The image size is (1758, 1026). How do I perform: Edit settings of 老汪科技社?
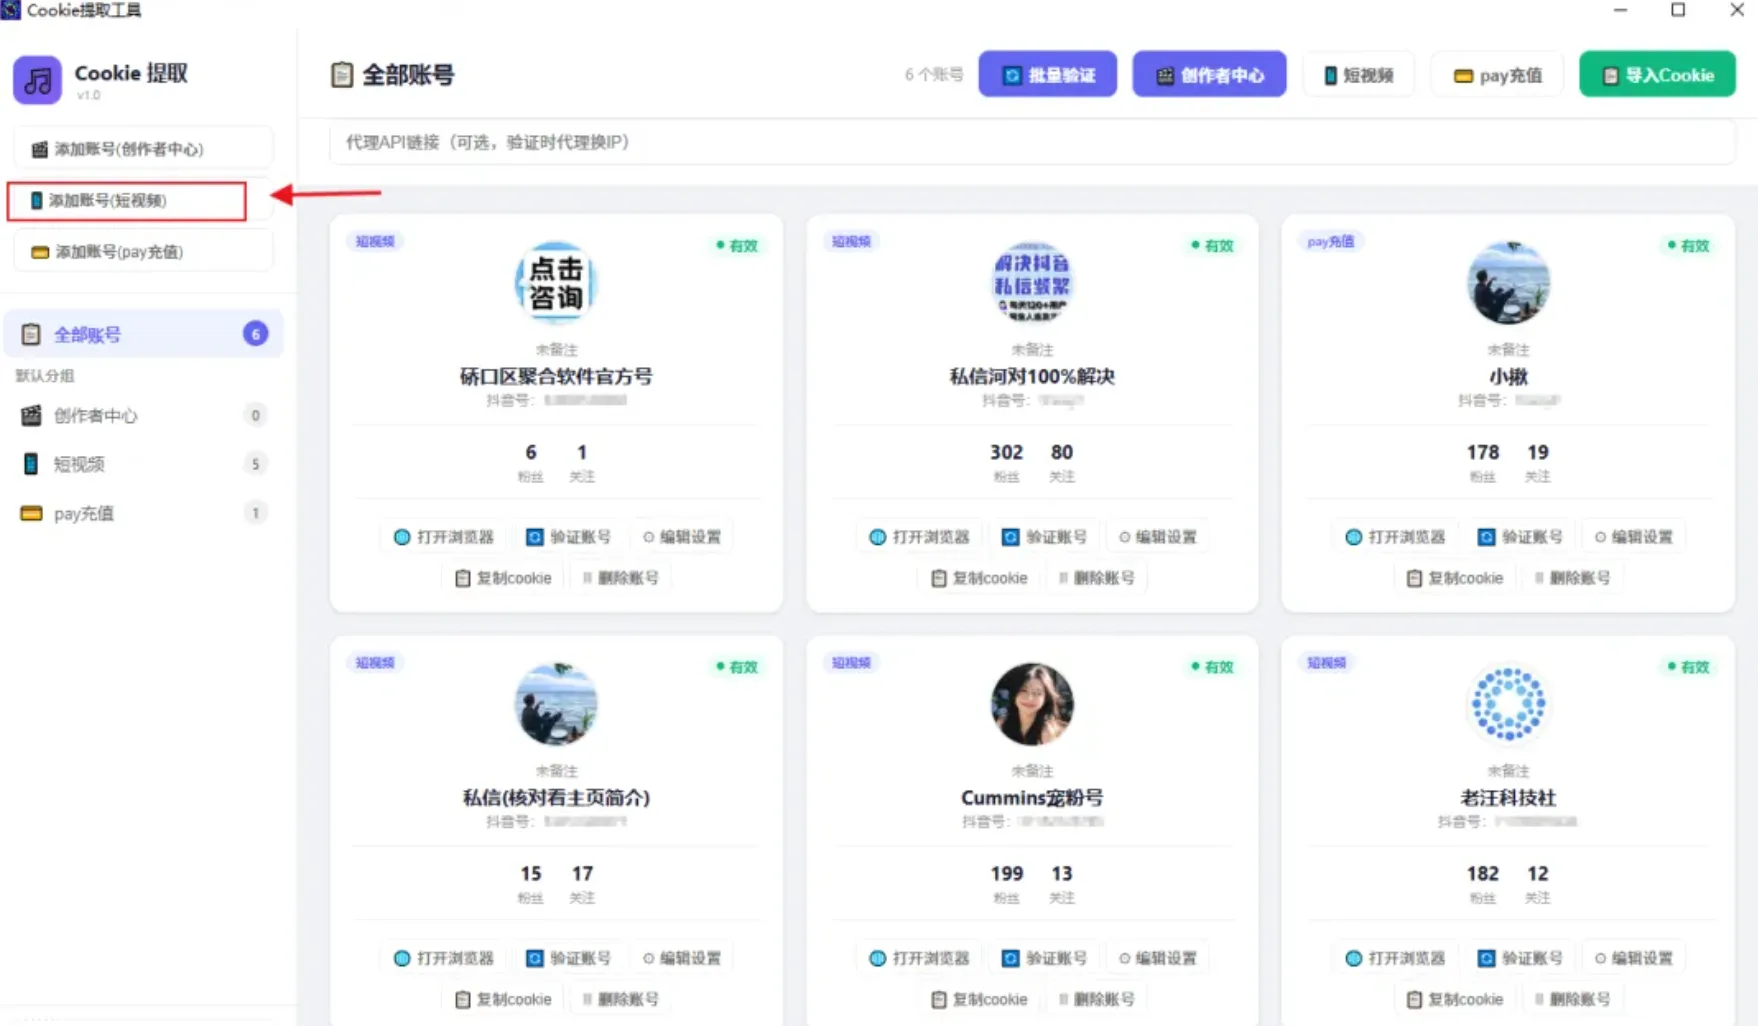point(1633,958)
